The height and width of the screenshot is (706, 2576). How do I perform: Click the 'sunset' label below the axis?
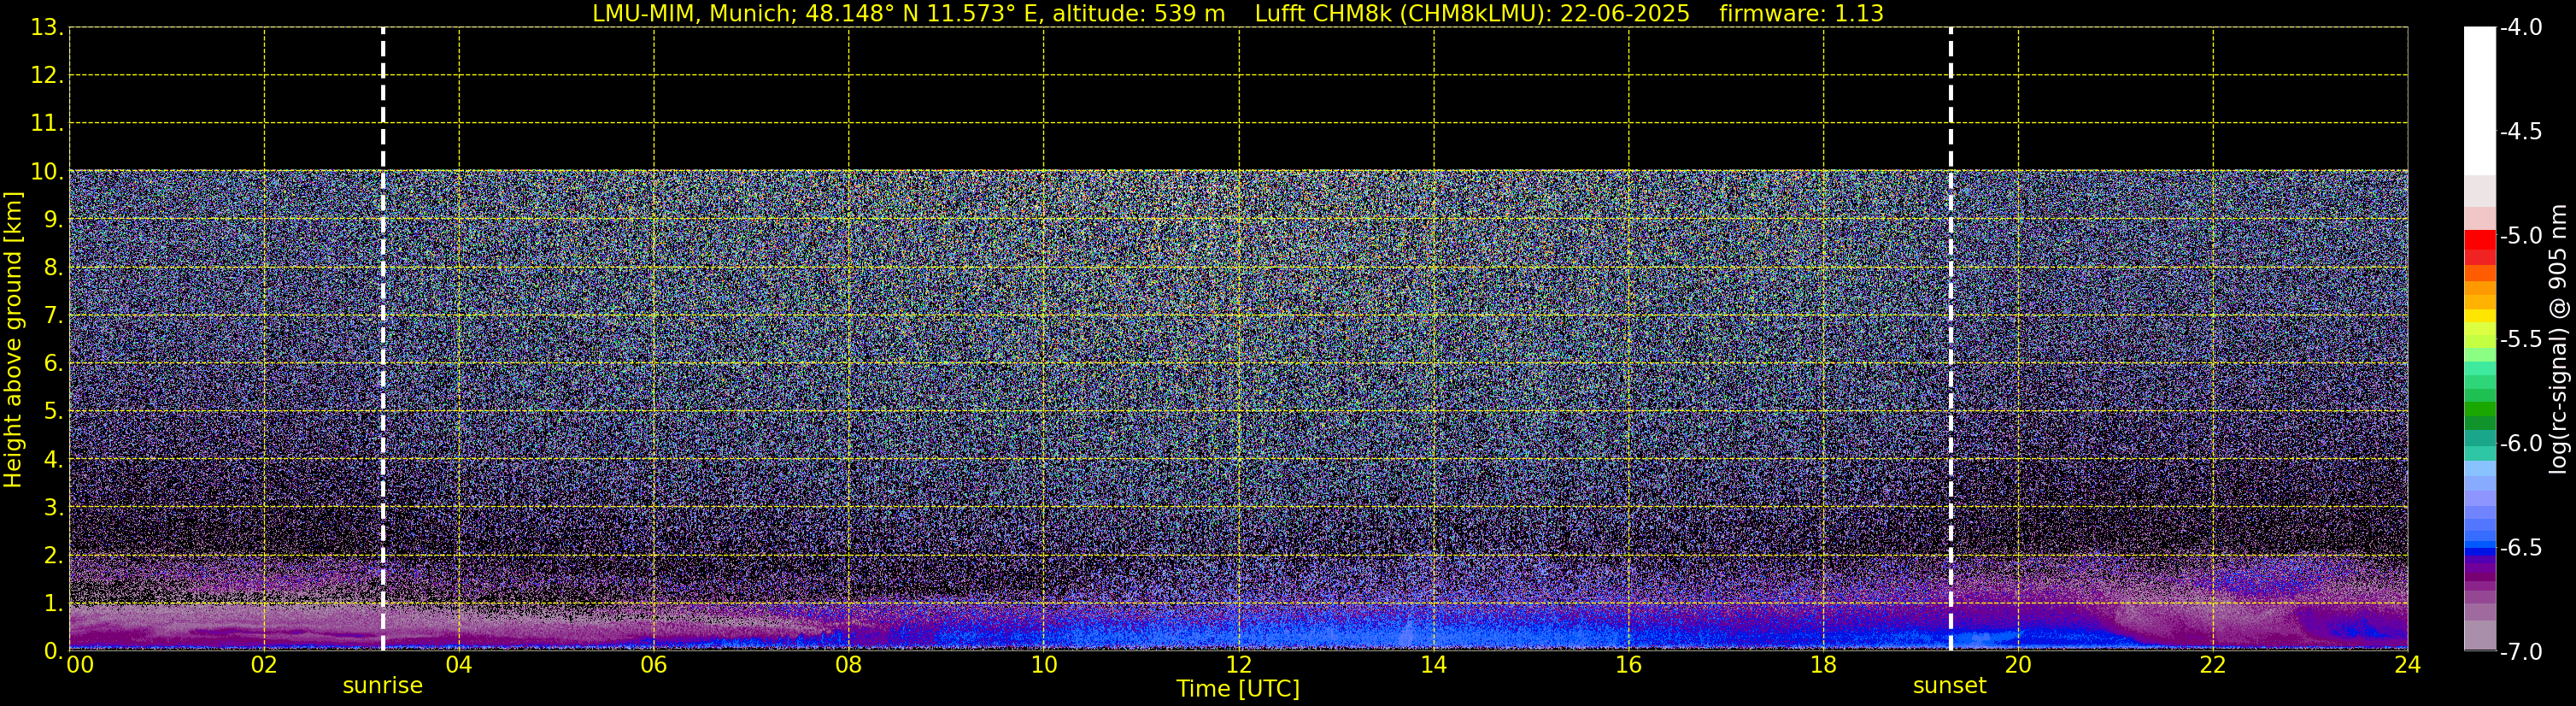(x=1949, y=686)
